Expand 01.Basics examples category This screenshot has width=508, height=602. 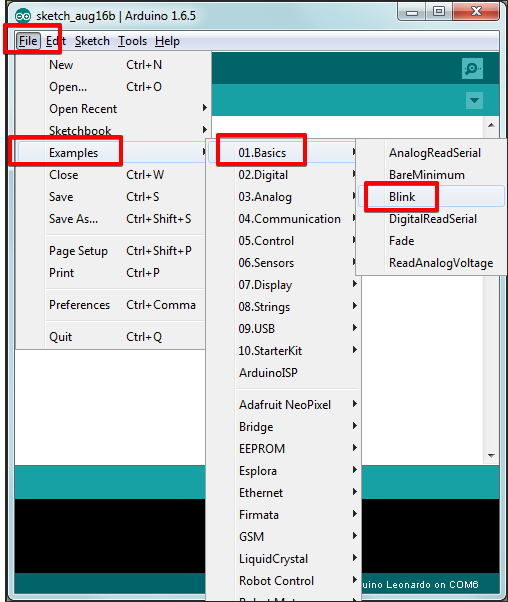[x=283, y=152]
